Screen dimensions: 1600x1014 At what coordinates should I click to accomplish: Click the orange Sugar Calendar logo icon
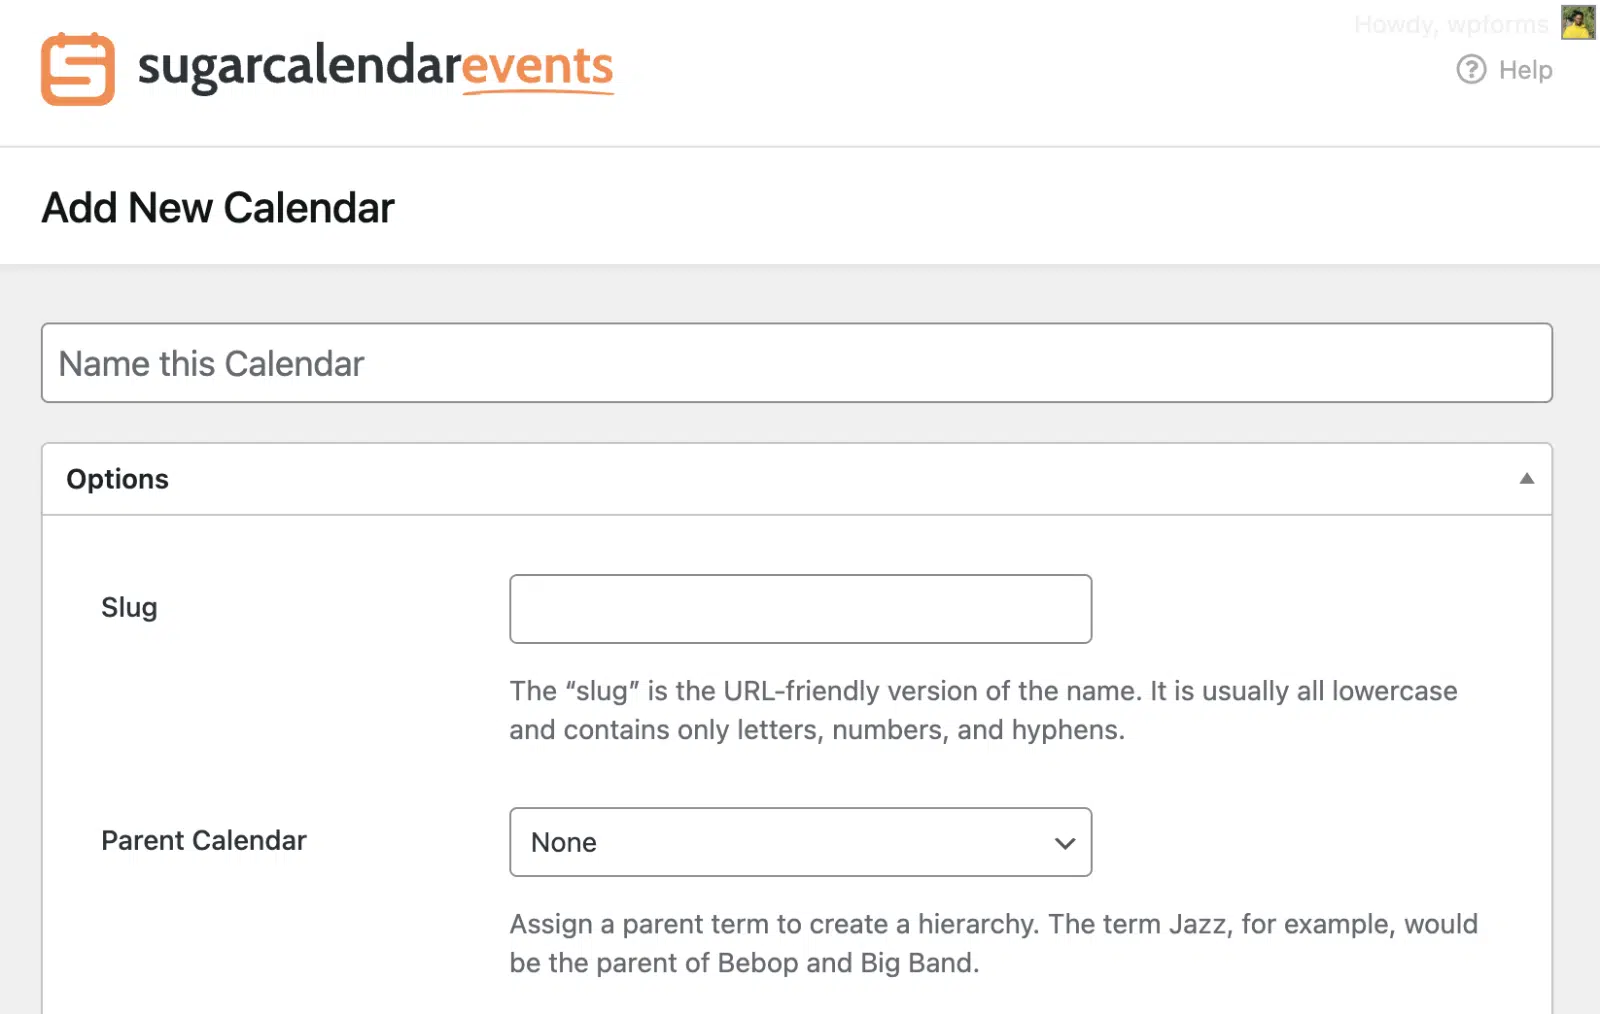click(78, 69)
